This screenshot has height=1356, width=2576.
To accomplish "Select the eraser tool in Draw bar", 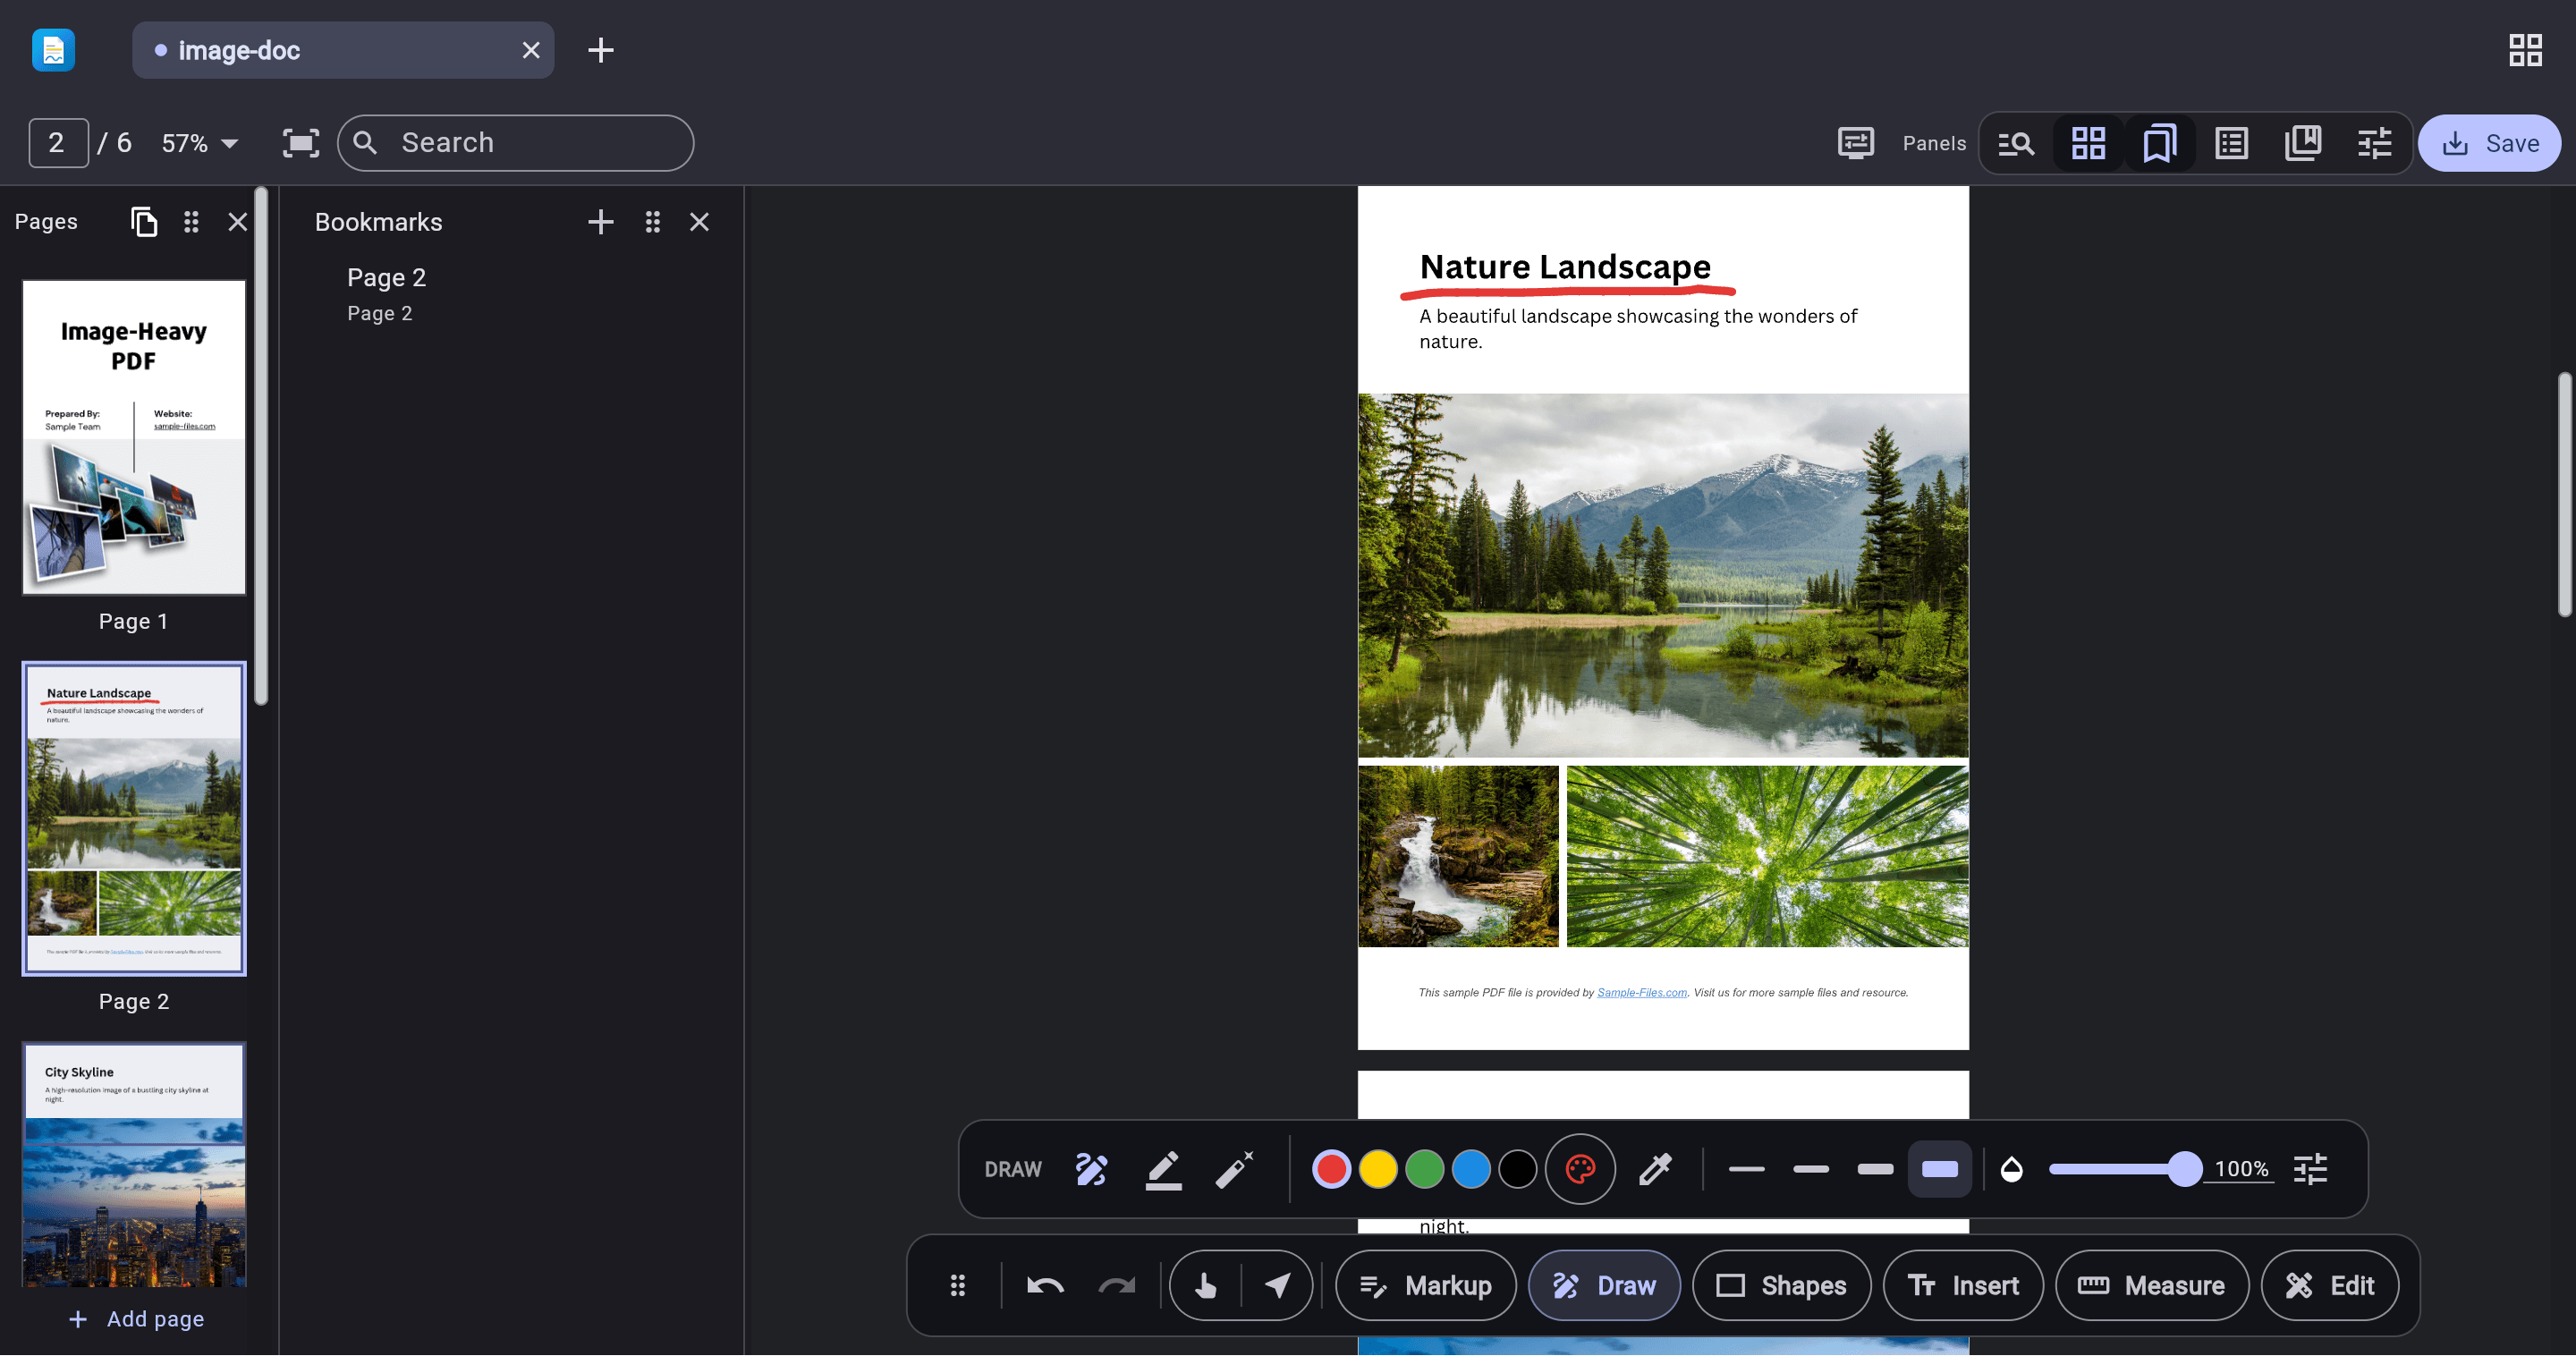I will point(1235,1169).
